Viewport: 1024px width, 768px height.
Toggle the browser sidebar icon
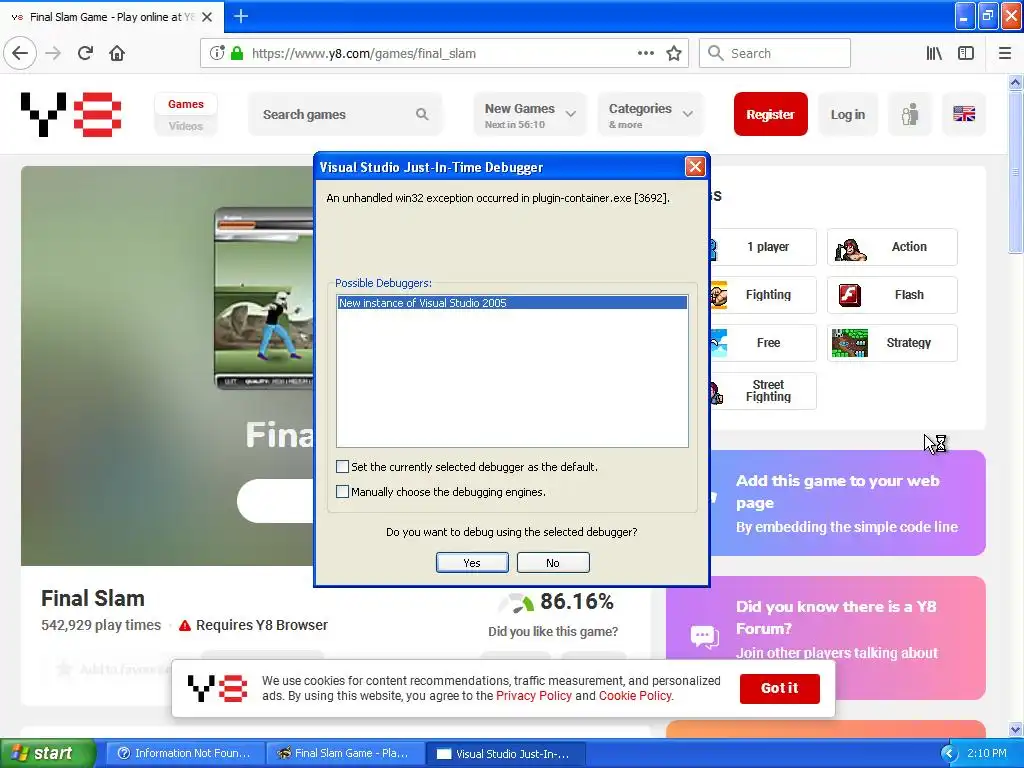point(966,53)
